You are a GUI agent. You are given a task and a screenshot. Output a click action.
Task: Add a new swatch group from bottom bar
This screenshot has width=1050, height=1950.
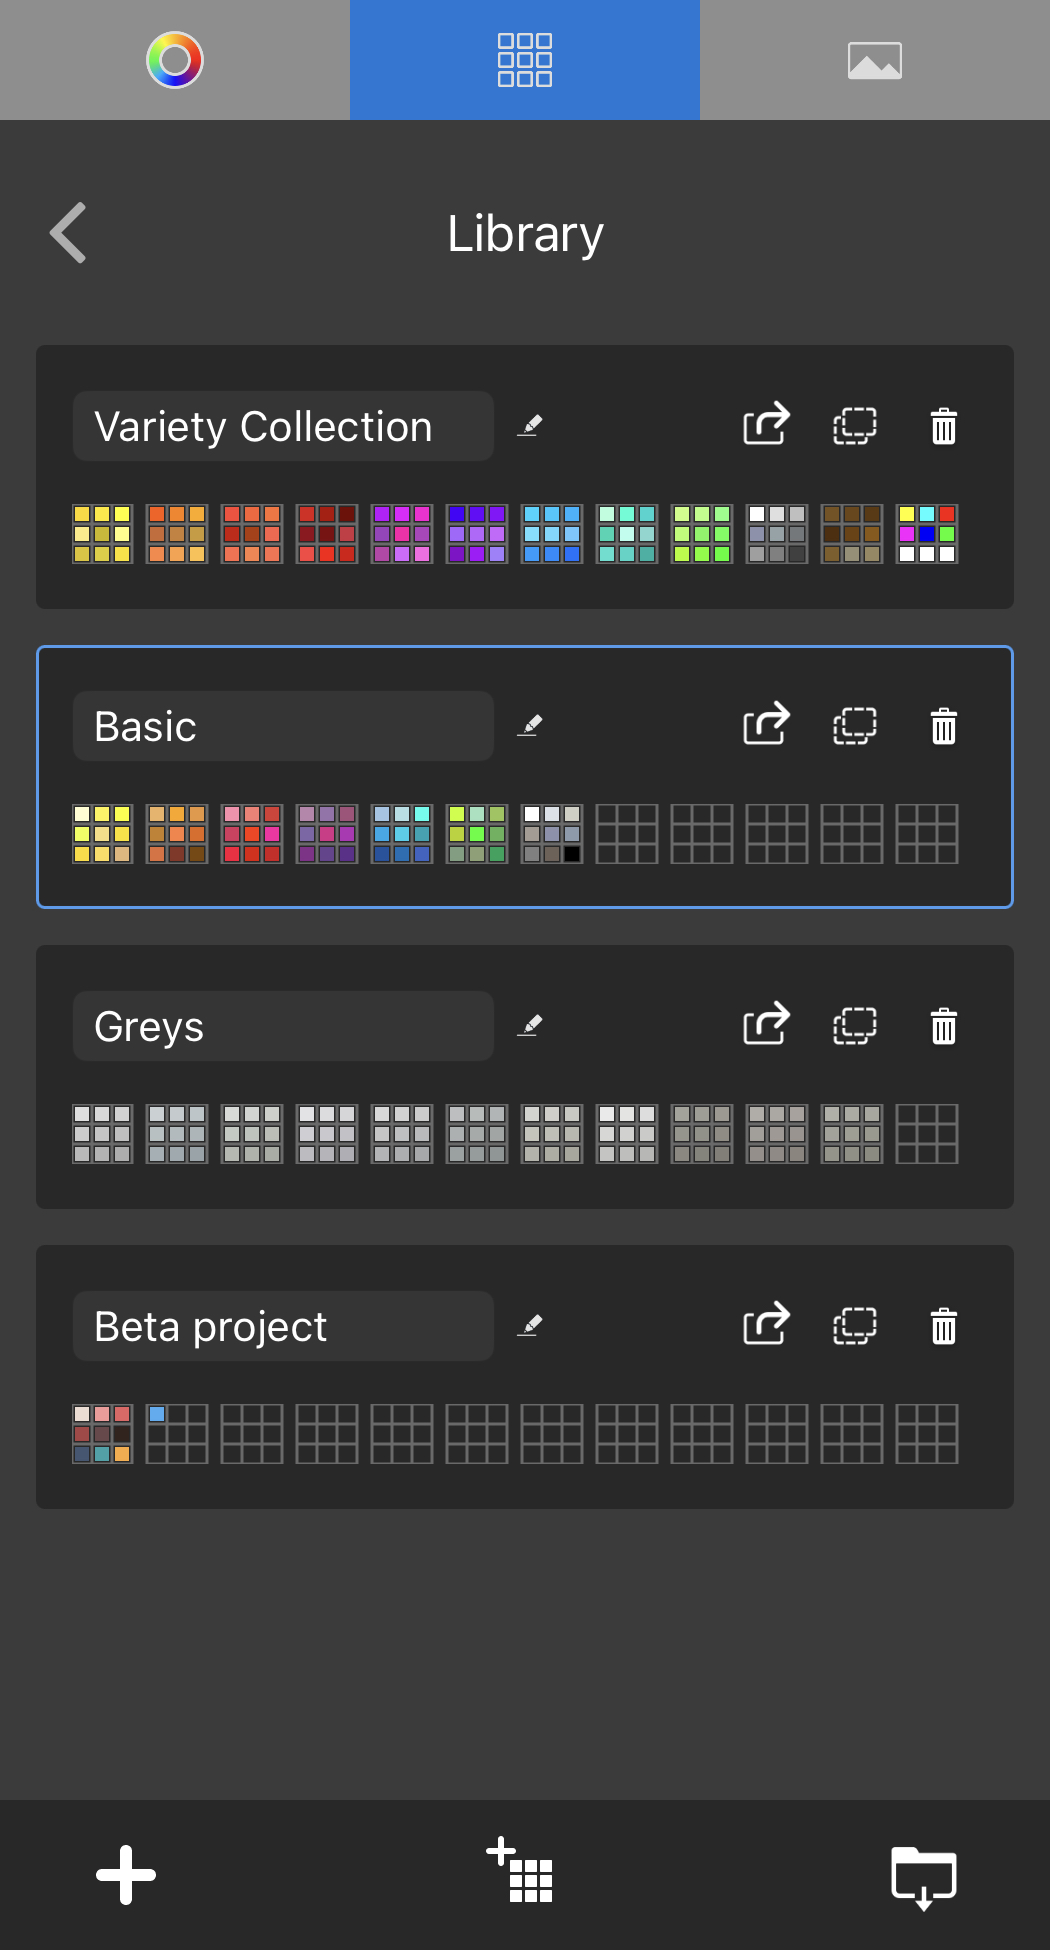tap(520, 1871)
